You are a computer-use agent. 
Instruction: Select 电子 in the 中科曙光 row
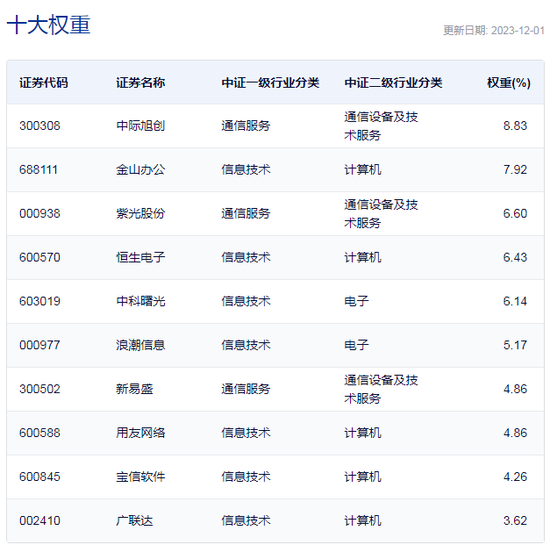tap(356, 301)
